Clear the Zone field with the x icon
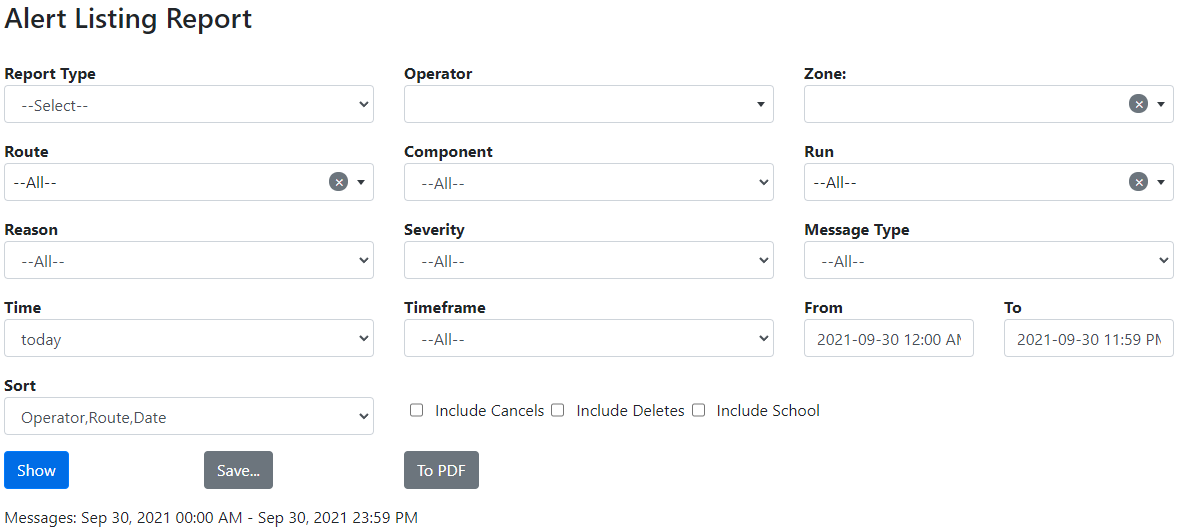Viewport: 1180px width, 528px height. 1138,104
